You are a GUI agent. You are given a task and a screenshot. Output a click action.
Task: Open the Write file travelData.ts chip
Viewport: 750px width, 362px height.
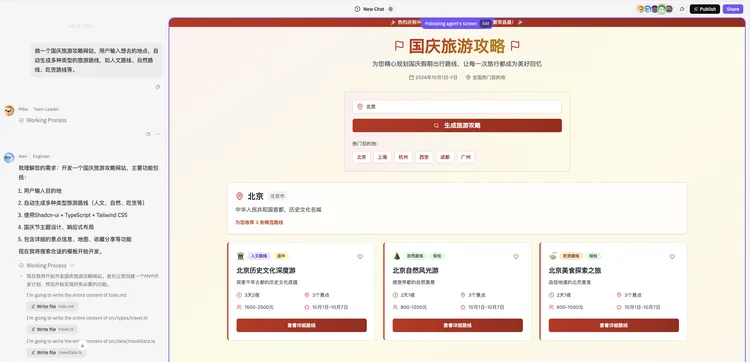click(56, 352)
